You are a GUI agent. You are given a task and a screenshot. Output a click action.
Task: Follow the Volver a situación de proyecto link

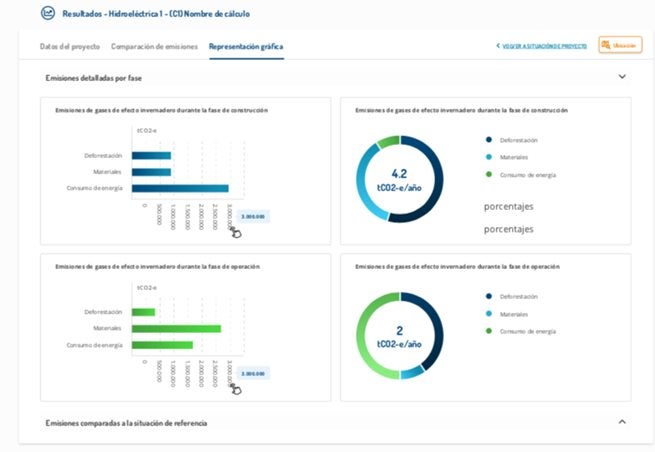pyautogui.click(x=544, y=46)
